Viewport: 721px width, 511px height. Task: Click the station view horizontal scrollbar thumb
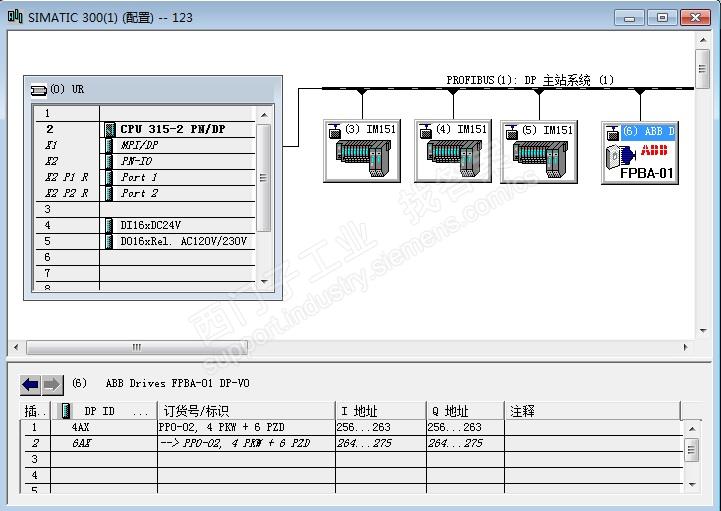click(137, 347)
